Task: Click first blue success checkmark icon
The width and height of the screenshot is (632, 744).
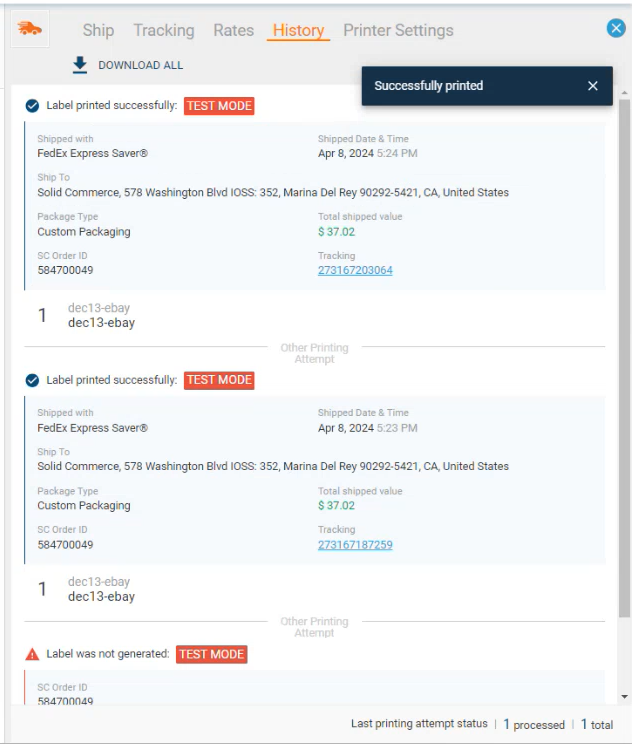Action: click(32, 106)
